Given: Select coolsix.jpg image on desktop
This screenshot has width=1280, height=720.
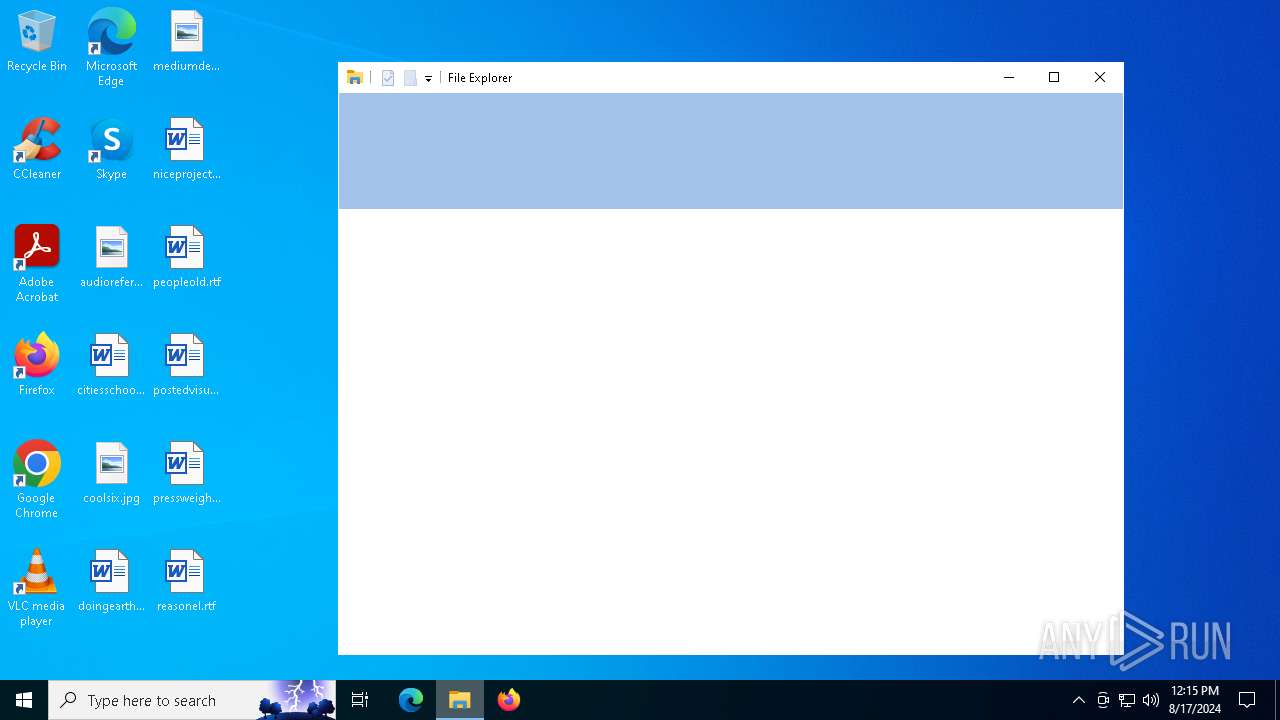Looking at the screenshot, I should [111, 474].
